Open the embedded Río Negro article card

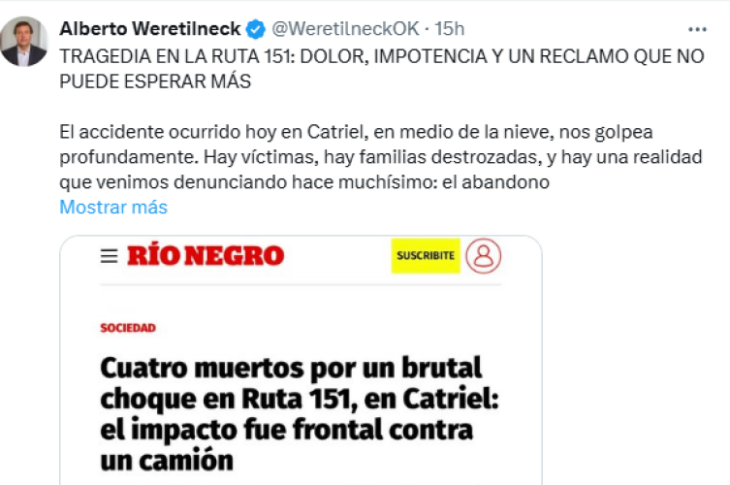click(x=301, y=360)
